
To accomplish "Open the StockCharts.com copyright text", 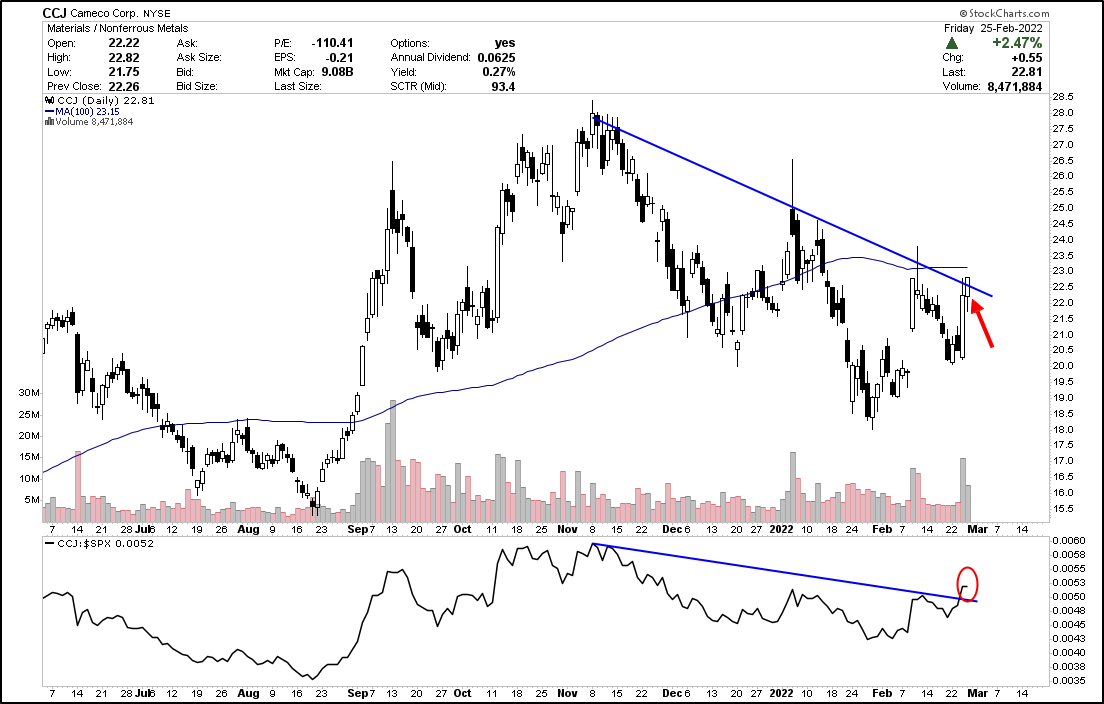I will (x=1004, y=13).
